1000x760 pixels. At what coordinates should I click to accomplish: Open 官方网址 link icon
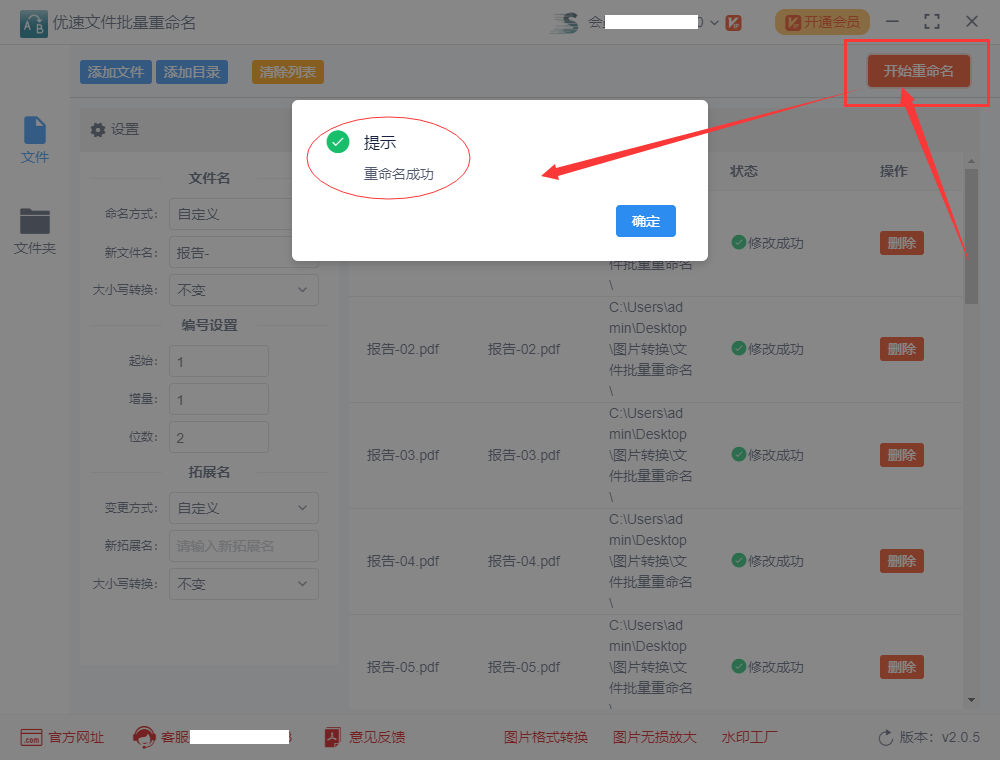tap(31, 738)
